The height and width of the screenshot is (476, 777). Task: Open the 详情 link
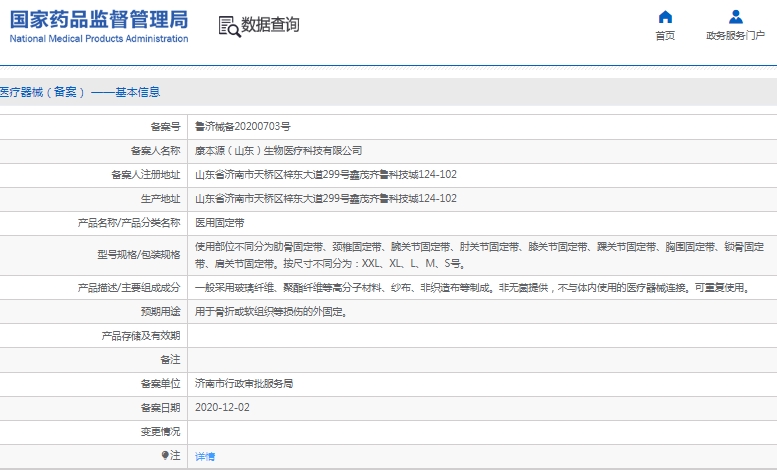coord(205,456)
